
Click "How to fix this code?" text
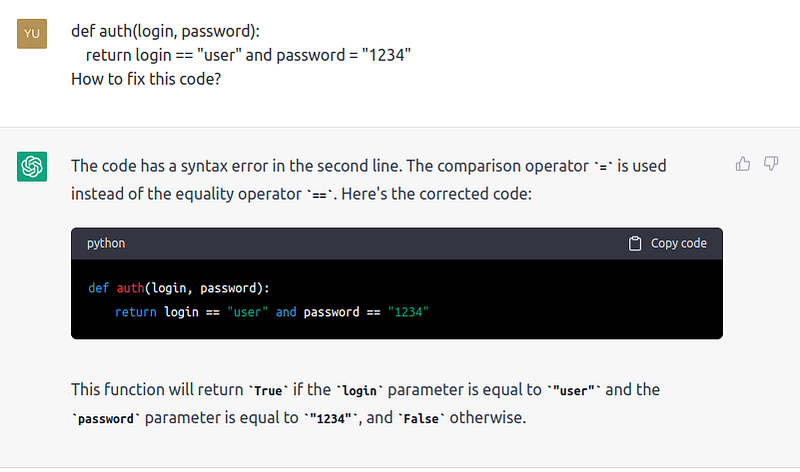(x=146, y=79)
